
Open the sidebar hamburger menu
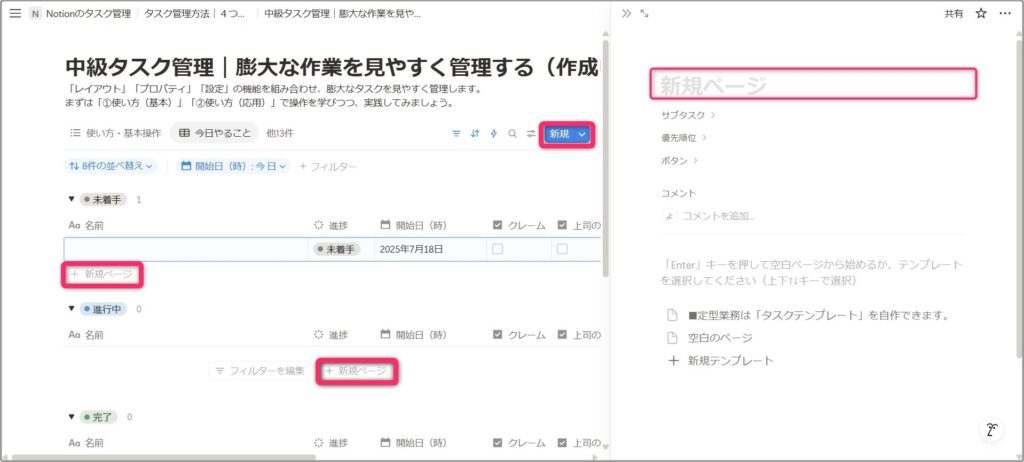pos(16,13)
